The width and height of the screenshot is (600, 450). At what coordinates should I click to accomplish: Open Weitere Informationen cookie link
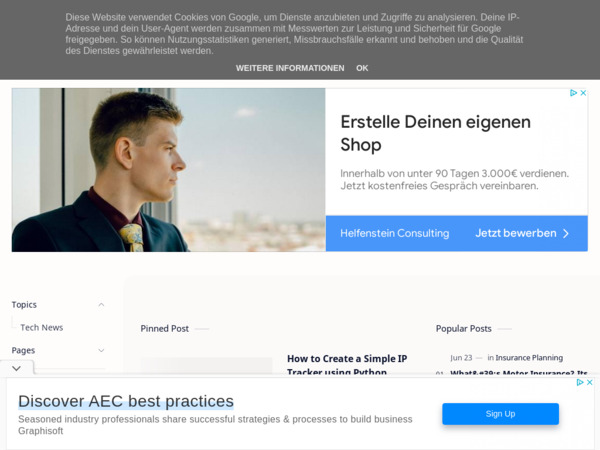click(290, 68)
